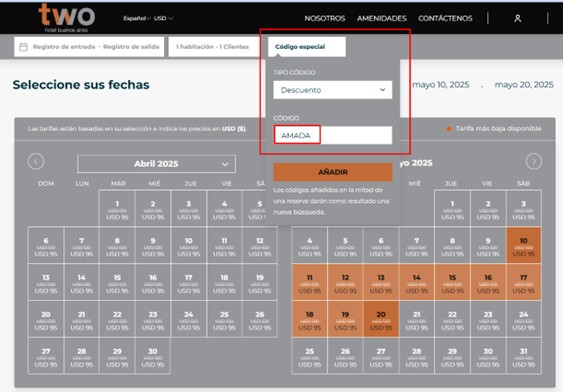Select May 24 in the calendar

(524, 319)
